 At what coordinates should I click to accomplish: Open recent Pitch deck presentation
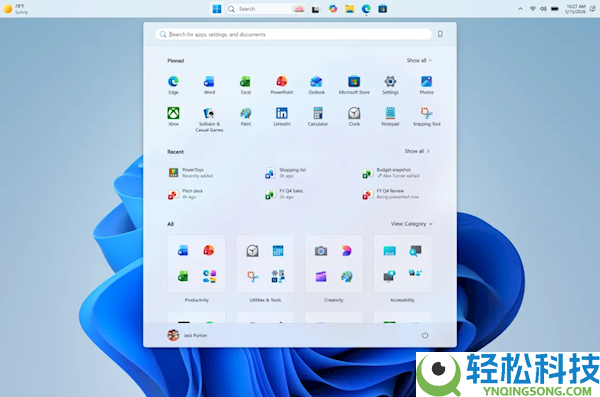coord(186,194)
